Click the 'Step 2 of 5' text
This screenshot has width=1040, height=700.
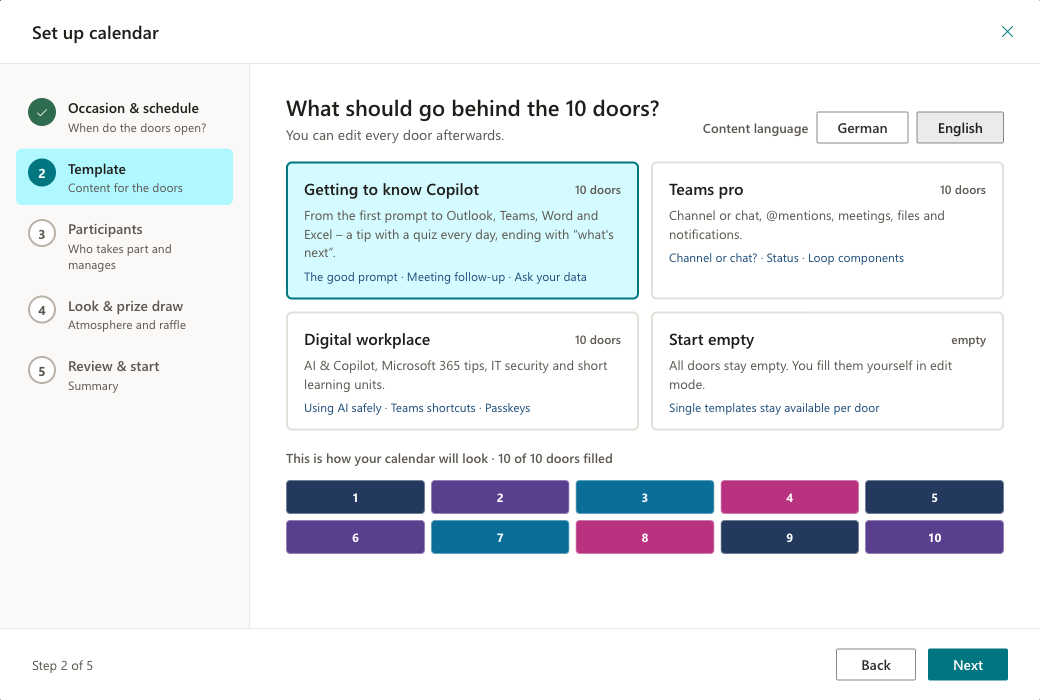(x=62, y=665)
